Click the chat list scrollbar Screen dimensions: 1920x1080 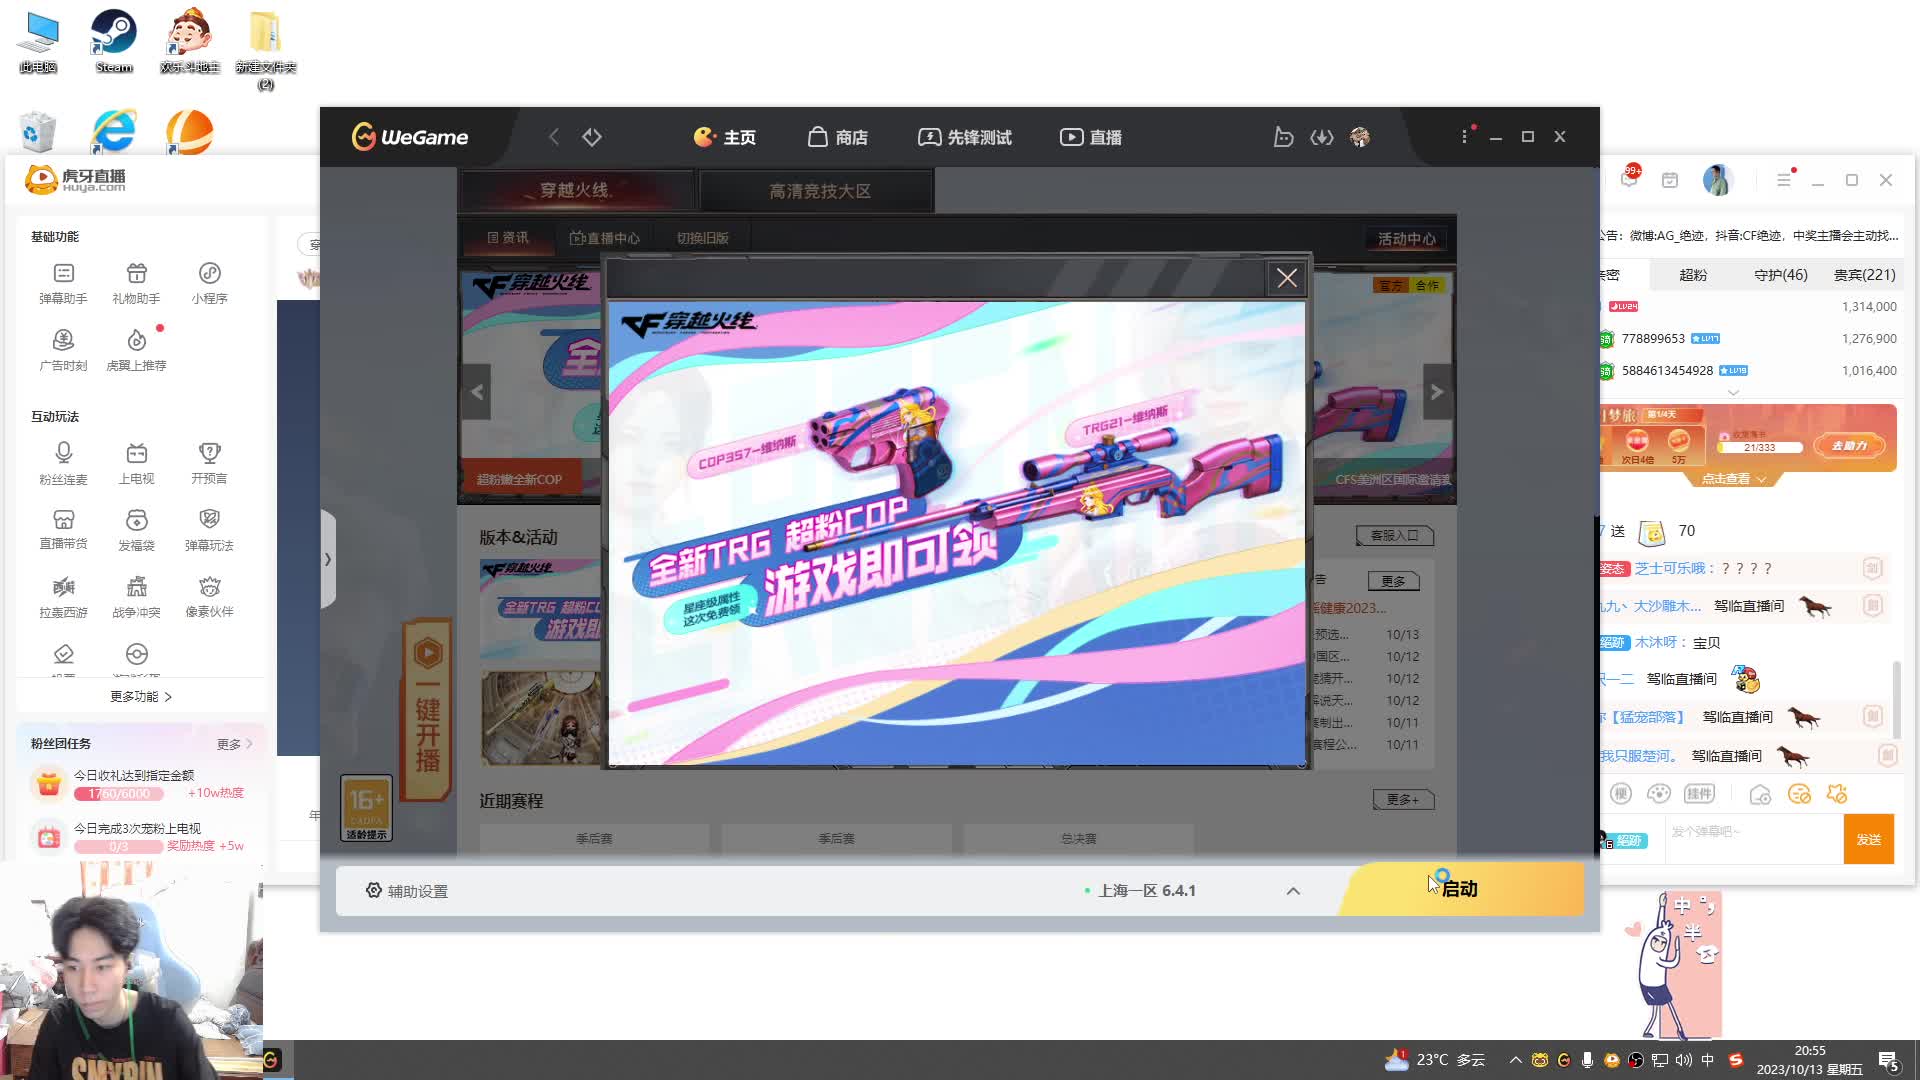point(1896,699)
